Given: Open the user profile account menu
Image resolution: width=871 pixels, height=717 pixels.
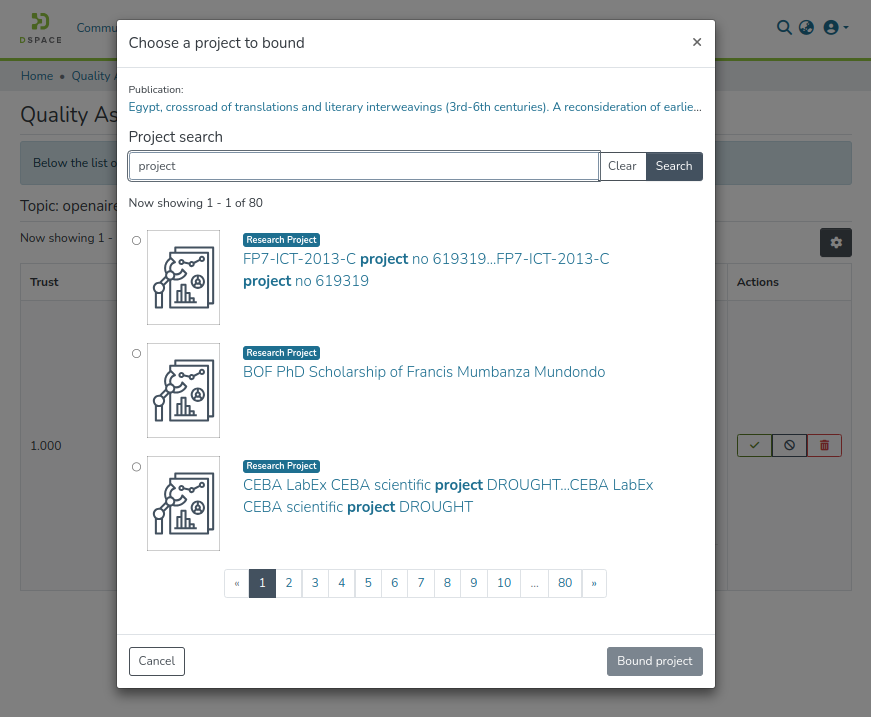Looking at the screenshot, I should click(x=834, y=28).
